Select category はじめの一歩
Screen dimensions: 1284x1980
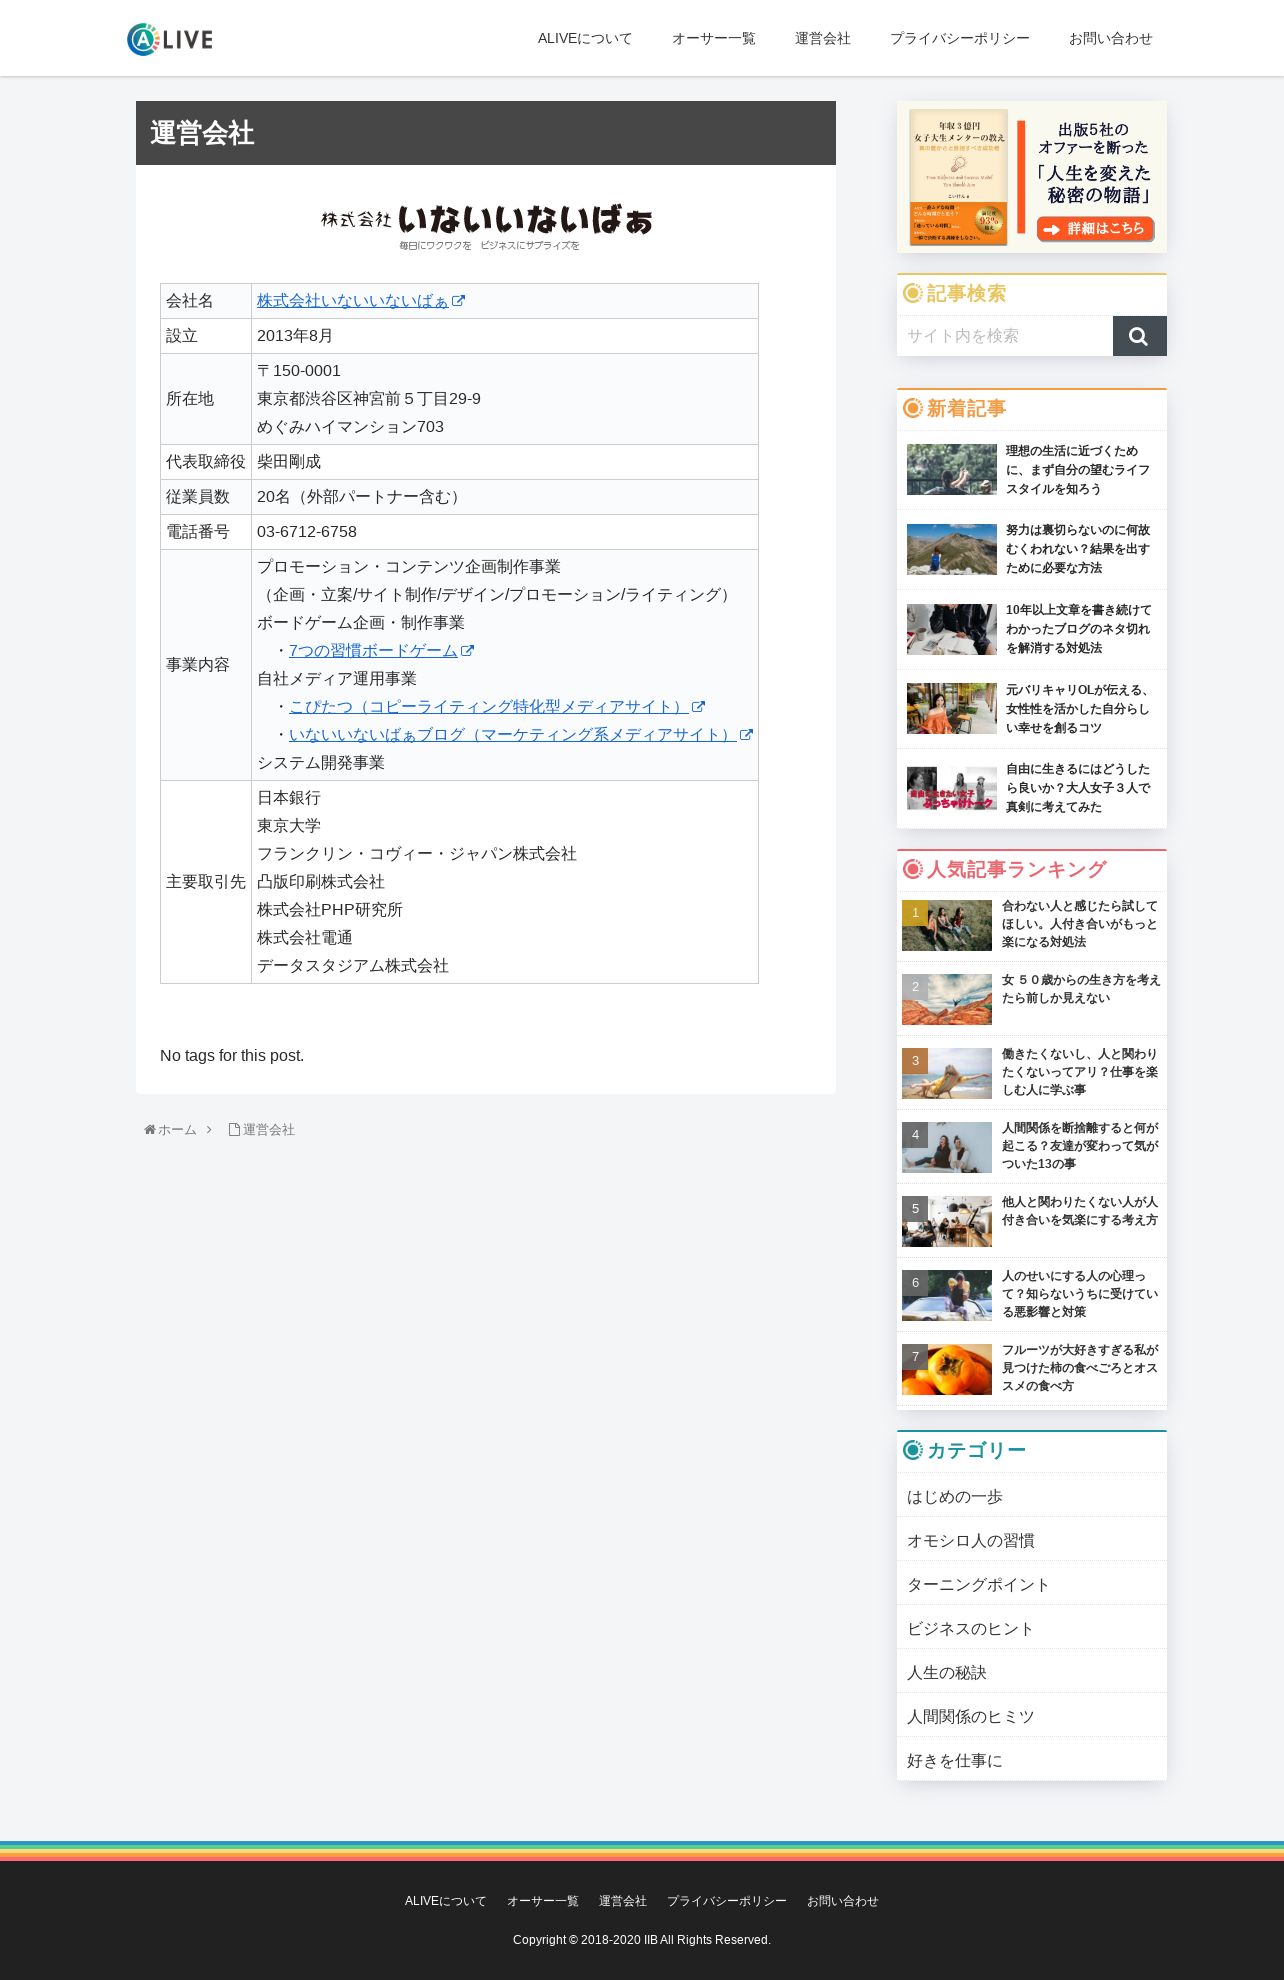click(x=1032, y=1497)
